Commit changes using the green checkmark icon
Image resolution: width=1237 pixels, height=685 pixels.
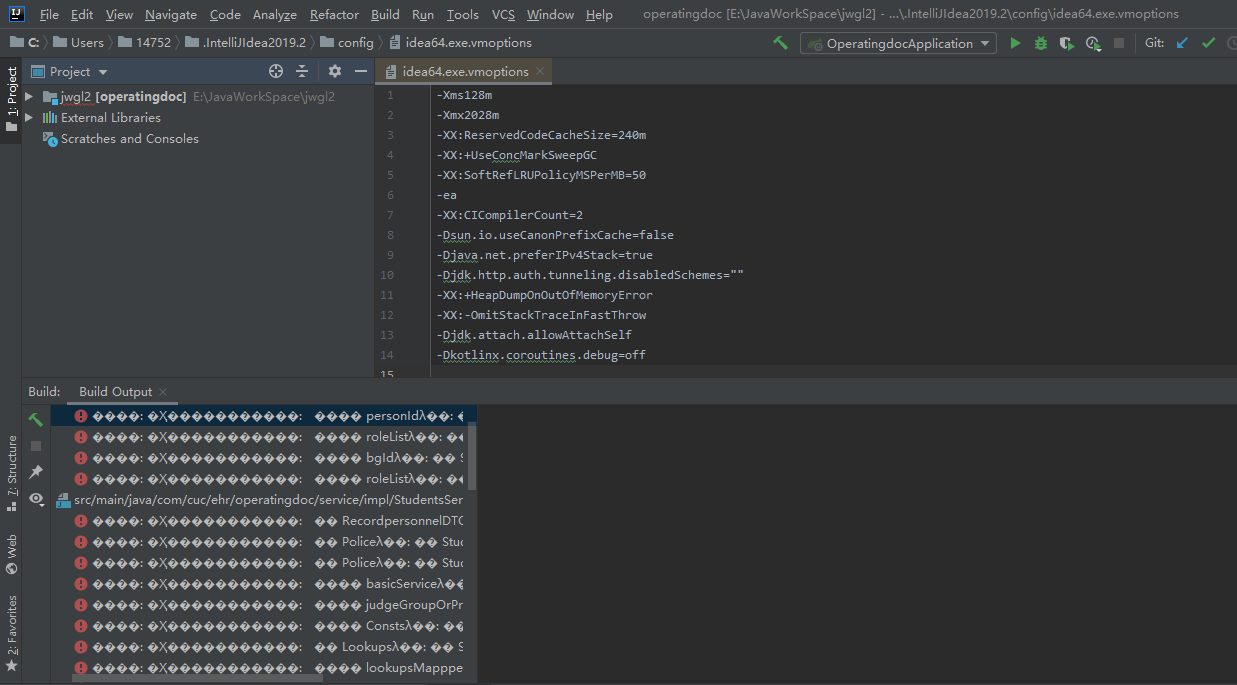coord(1206,43)
